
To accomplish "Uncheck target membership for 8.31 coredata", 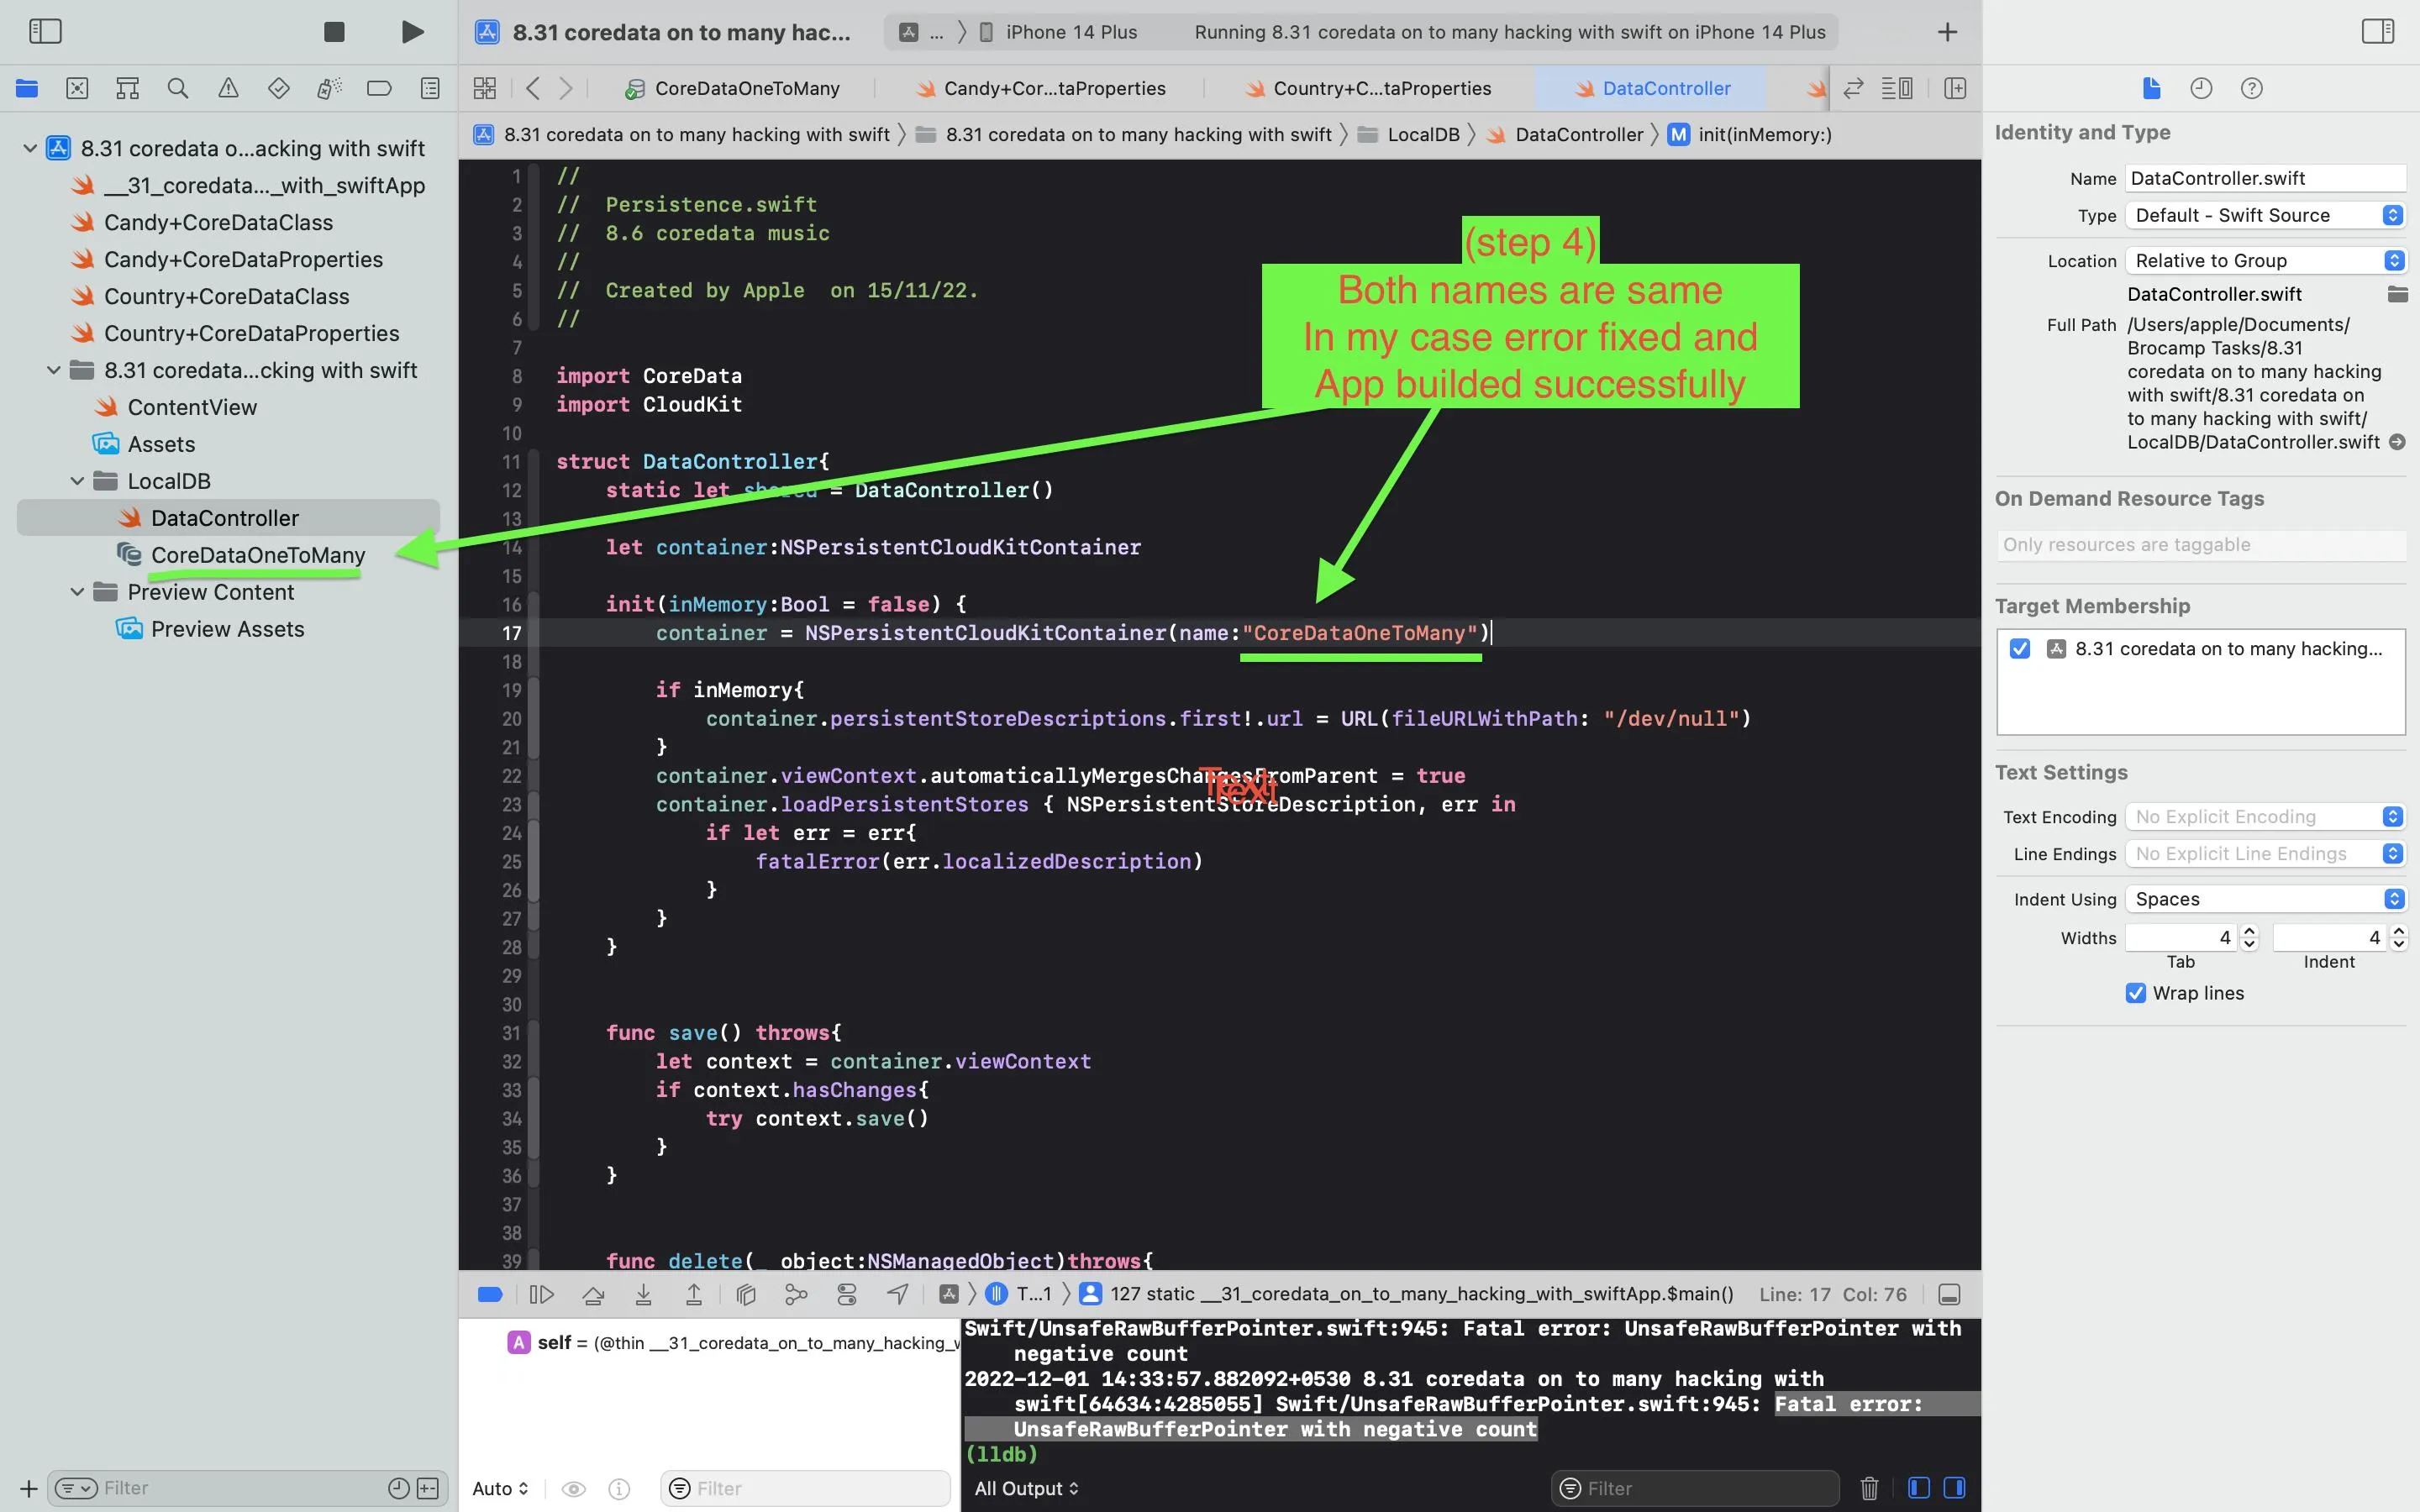I will (x=2020, y=649).
